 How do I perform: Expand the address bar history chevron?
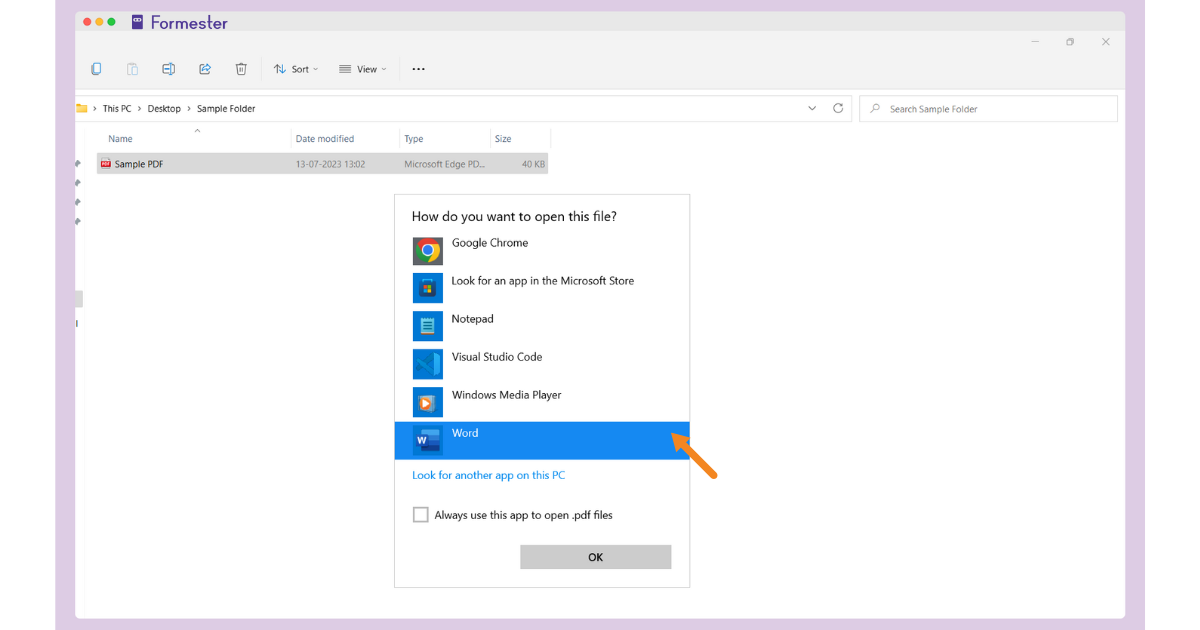812,108
